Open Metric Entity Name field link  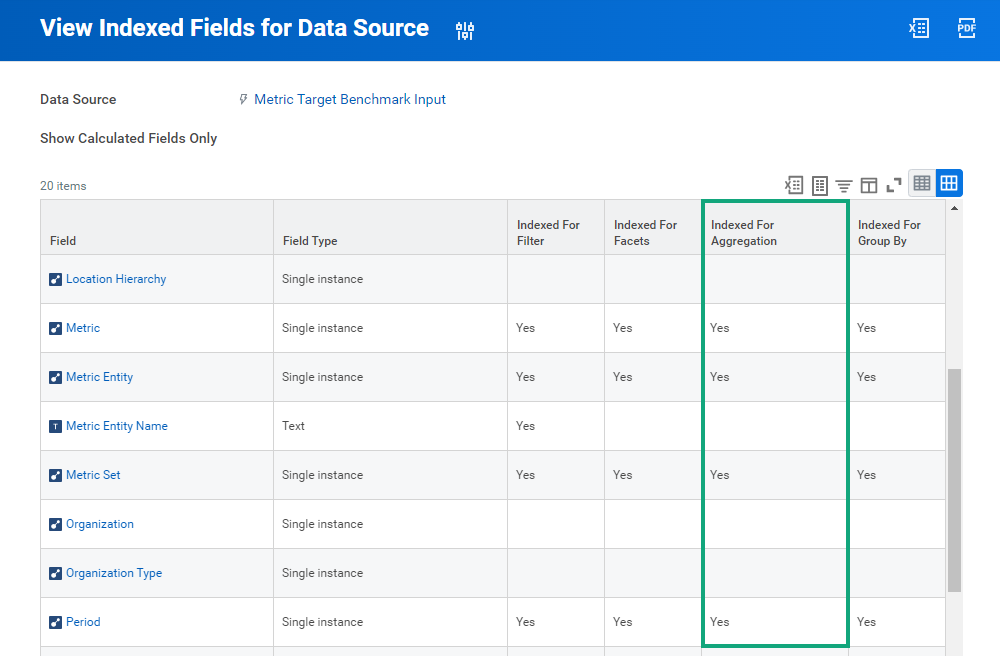click(x=117, y=426)
